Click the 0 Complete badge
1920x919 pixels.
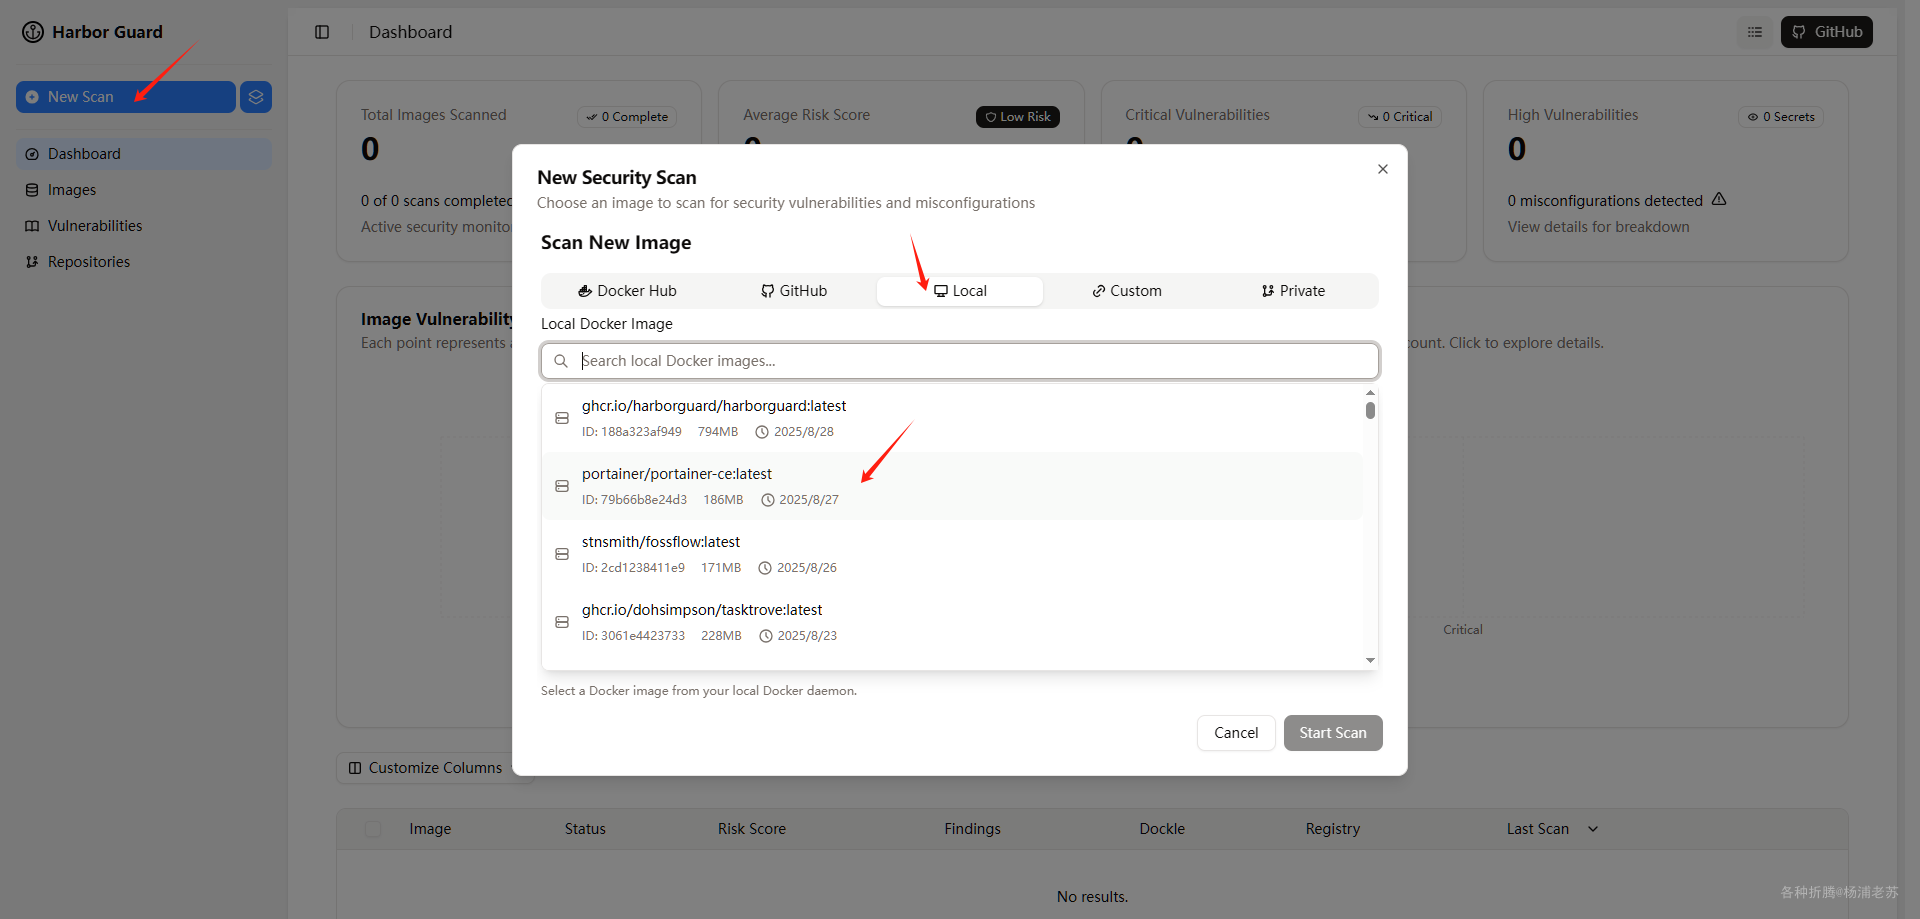click(627, 117)
